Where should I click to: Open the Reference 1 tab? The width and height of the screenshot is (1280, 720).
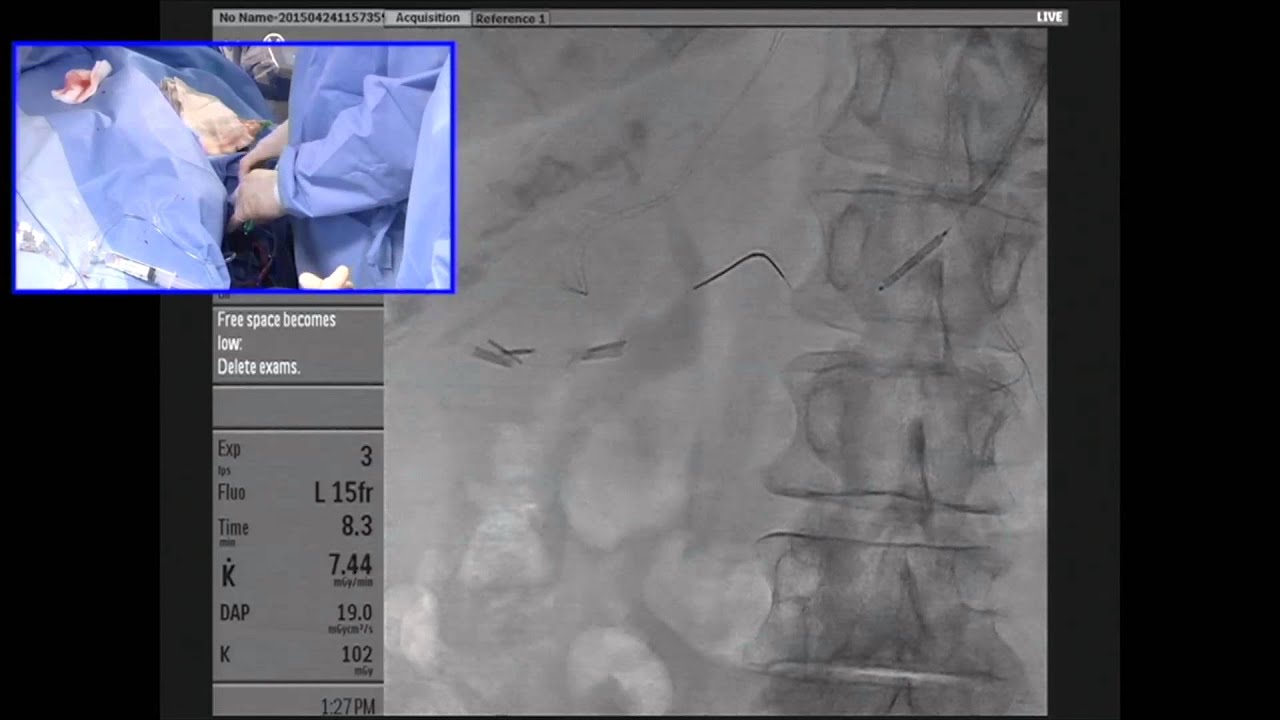tap(510, 18)
